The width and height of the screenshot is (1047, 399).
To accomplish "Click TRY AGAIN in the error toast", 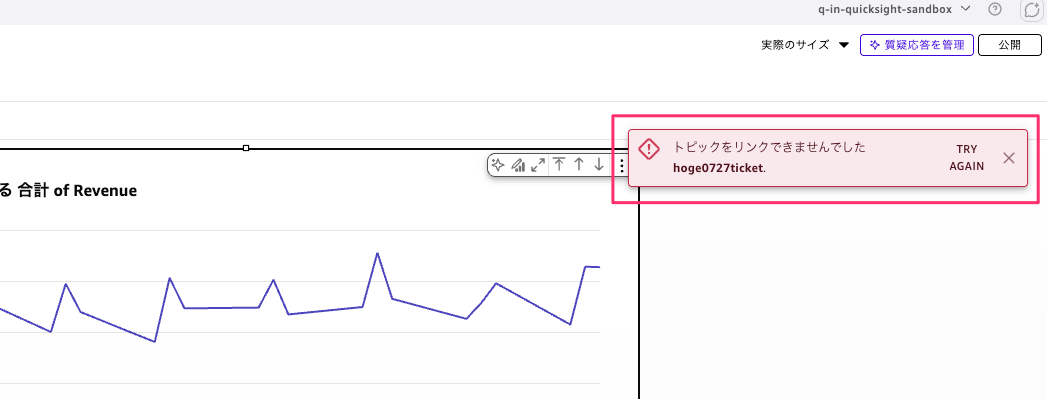I will (x=966, y=158).
